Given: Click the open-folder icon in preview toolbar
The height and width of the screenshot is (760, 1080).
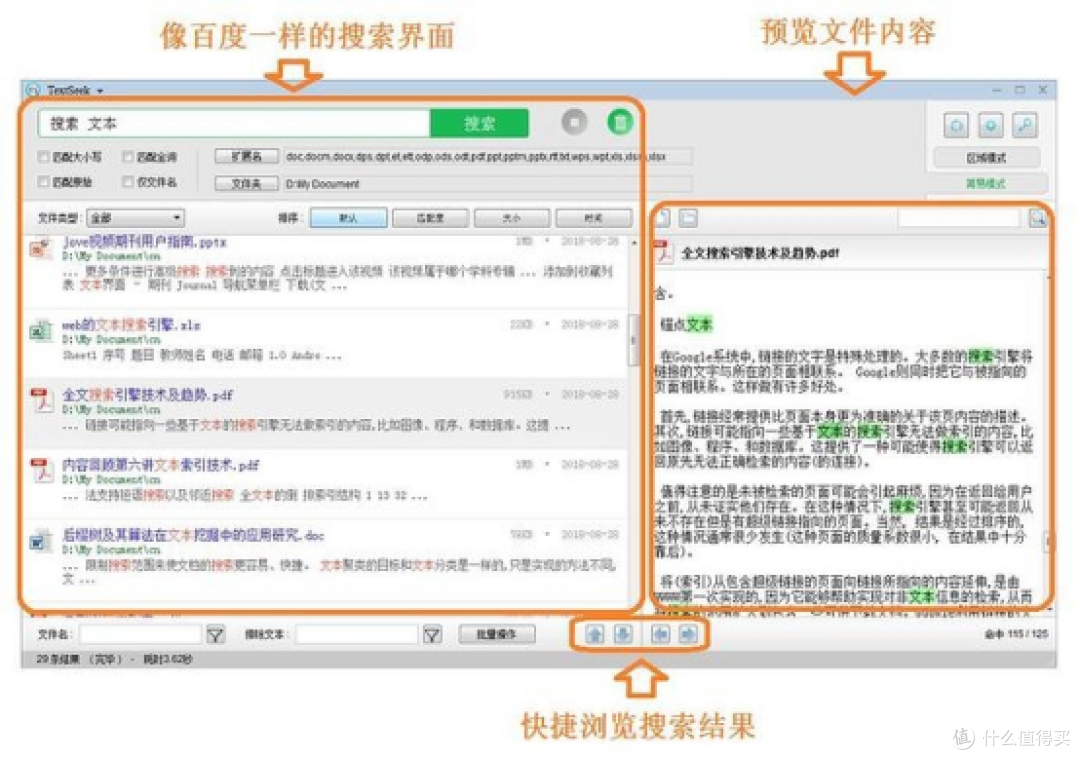Looking at the screenshot, I should 688,218.
